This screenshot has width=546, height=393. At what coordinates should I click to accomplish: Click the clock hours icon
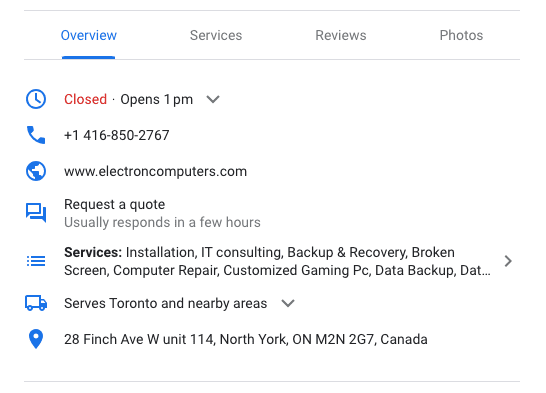click(x=36, y=99)
